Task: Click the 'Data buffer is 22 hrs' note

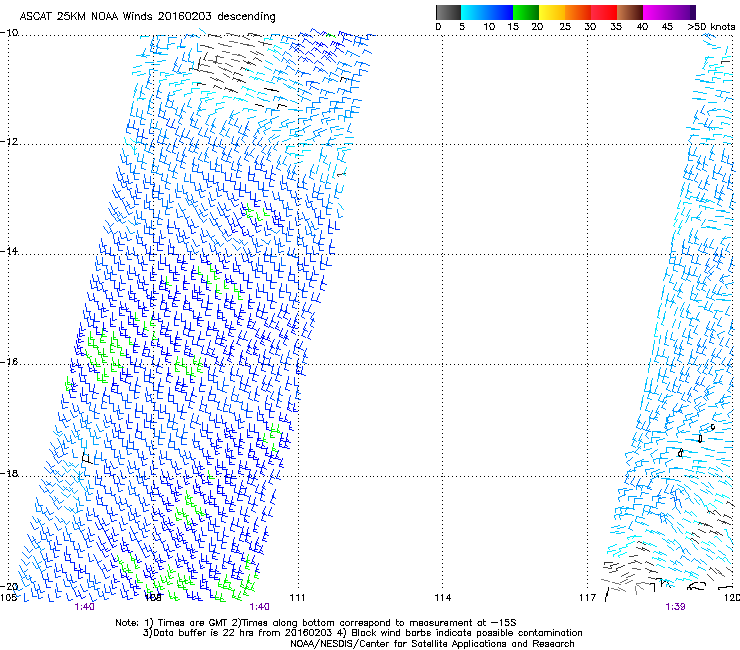Action: click(362, 633)
